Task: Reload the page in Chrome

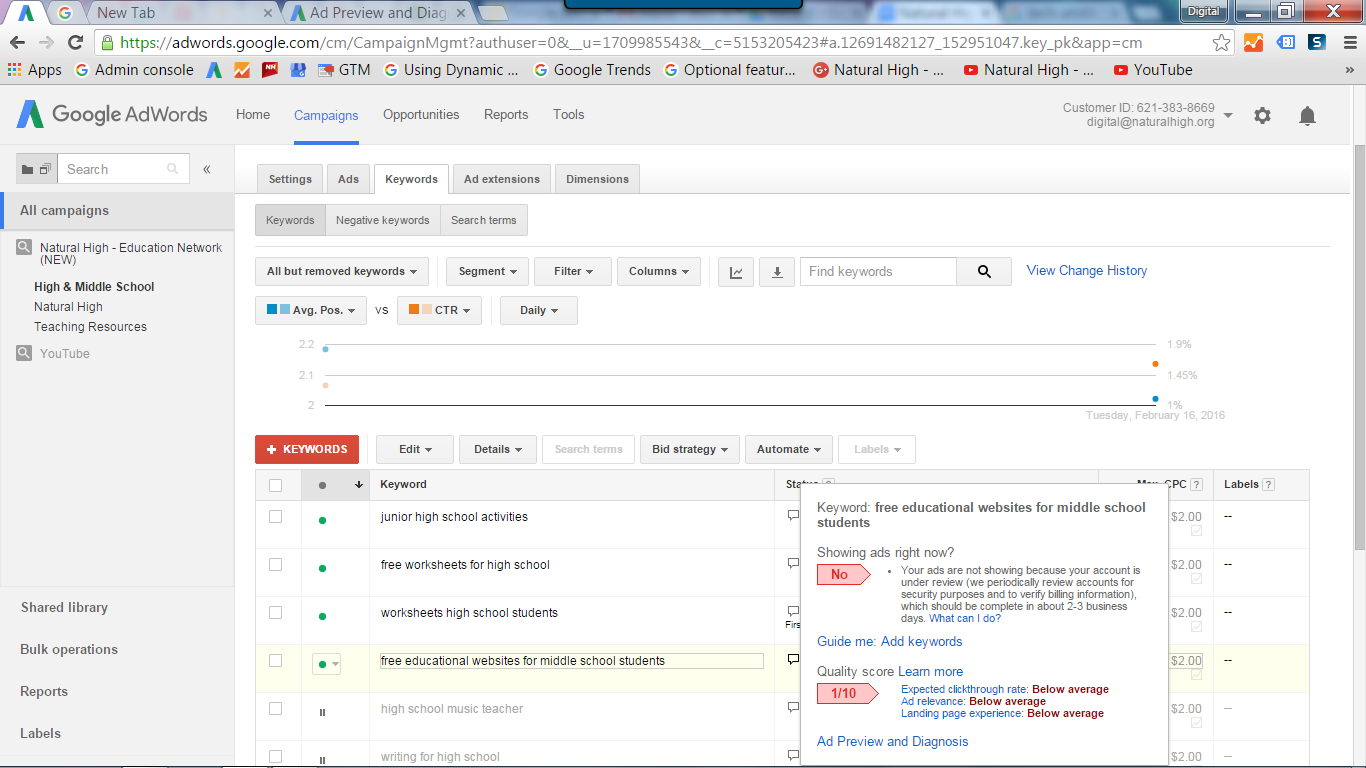Action: point(75,43)
